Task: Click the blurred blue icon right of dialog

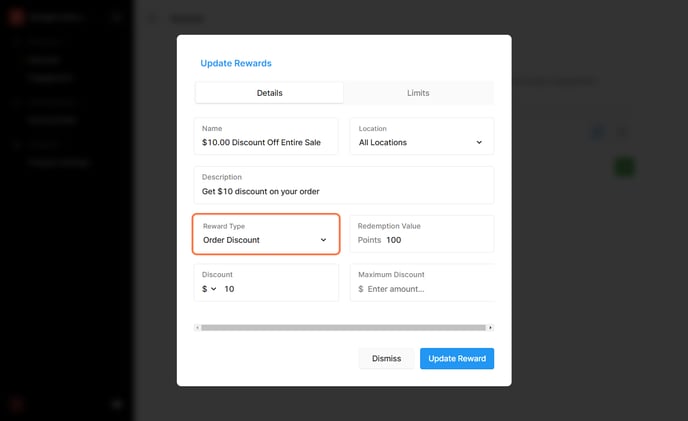Action: pos(598,132)
